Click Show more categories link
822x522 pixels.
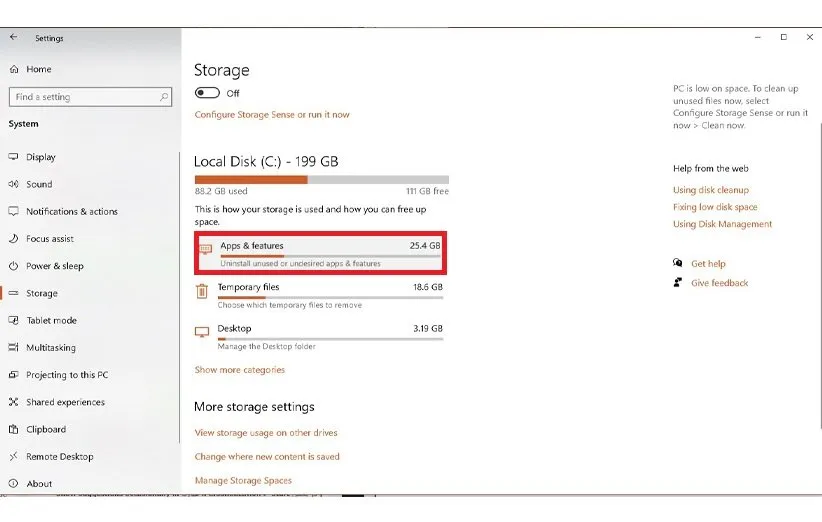pyautogui.click(x=240, y=369)
